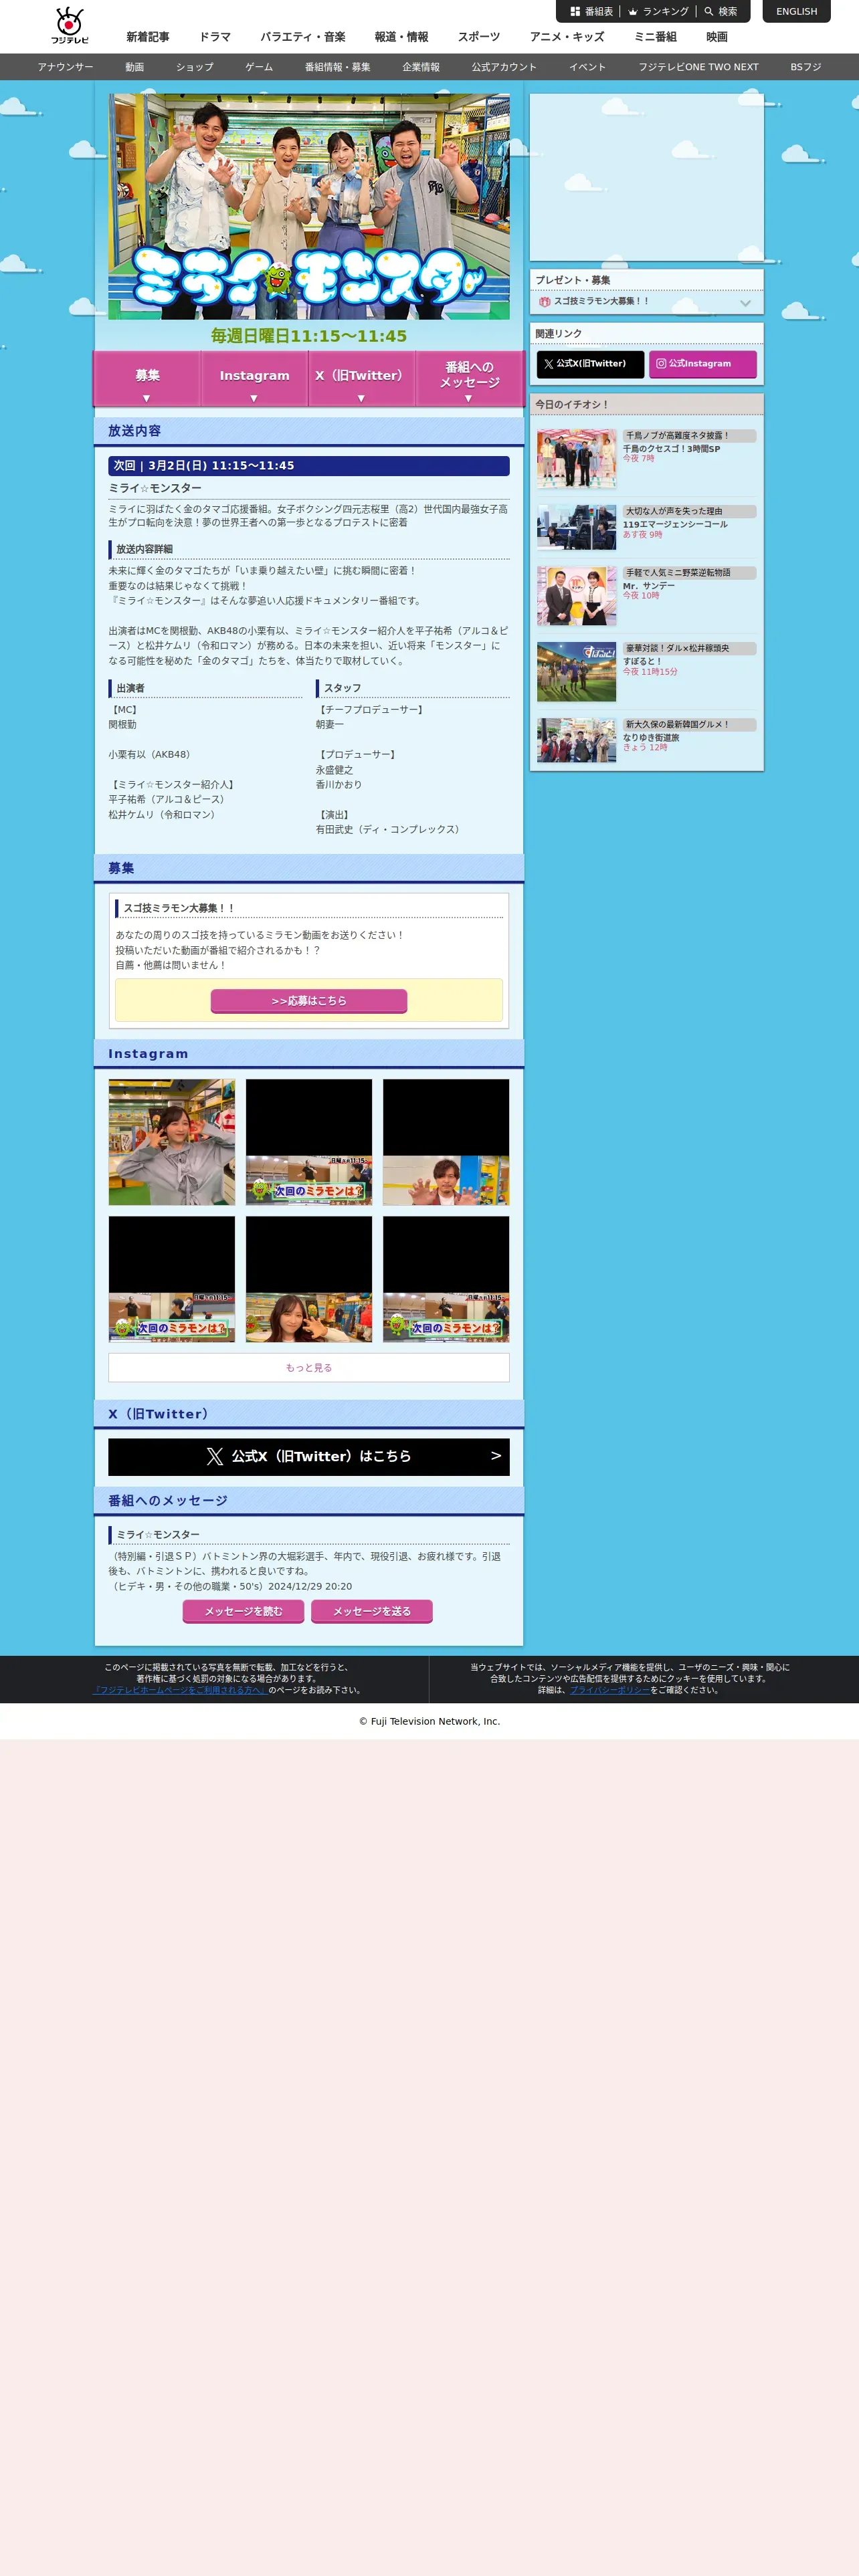
Task: Go to 番組情報・募集 in sub navigation
Action: (x=338, y=67)
